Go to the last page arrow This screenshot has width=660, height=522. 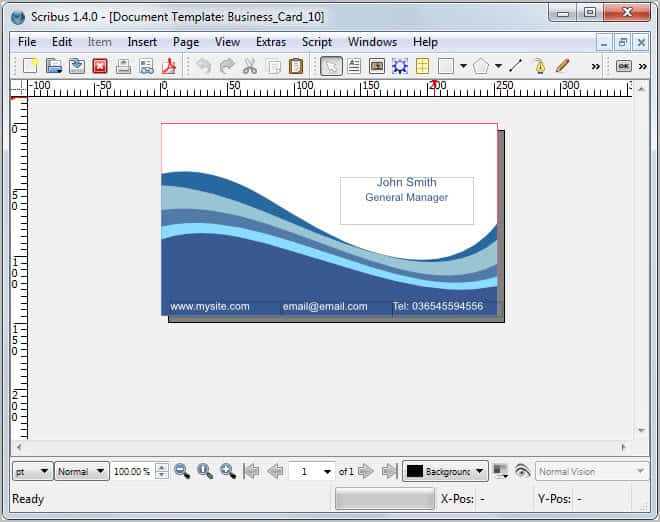[389, 471]
